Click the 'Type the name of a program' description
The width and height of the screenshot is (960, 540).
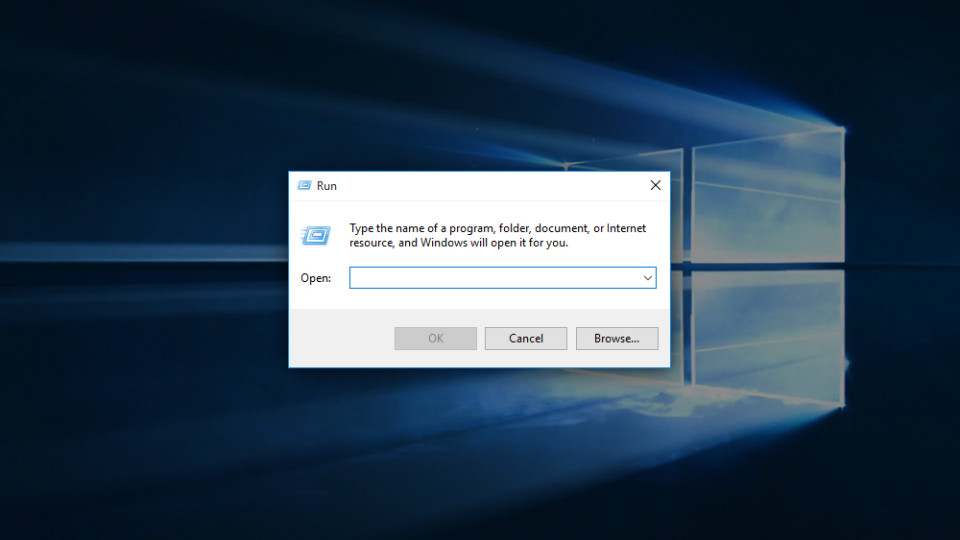coord(497,235)
